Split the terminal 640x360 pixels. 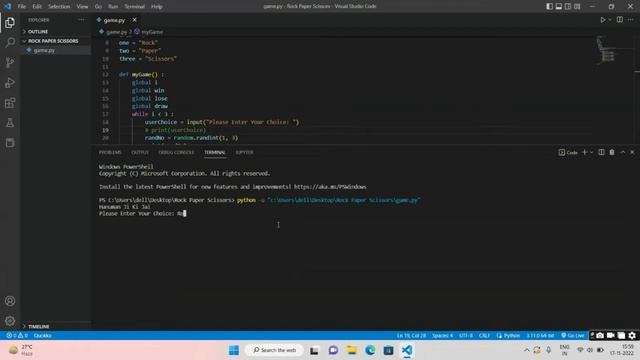[601, 152]
